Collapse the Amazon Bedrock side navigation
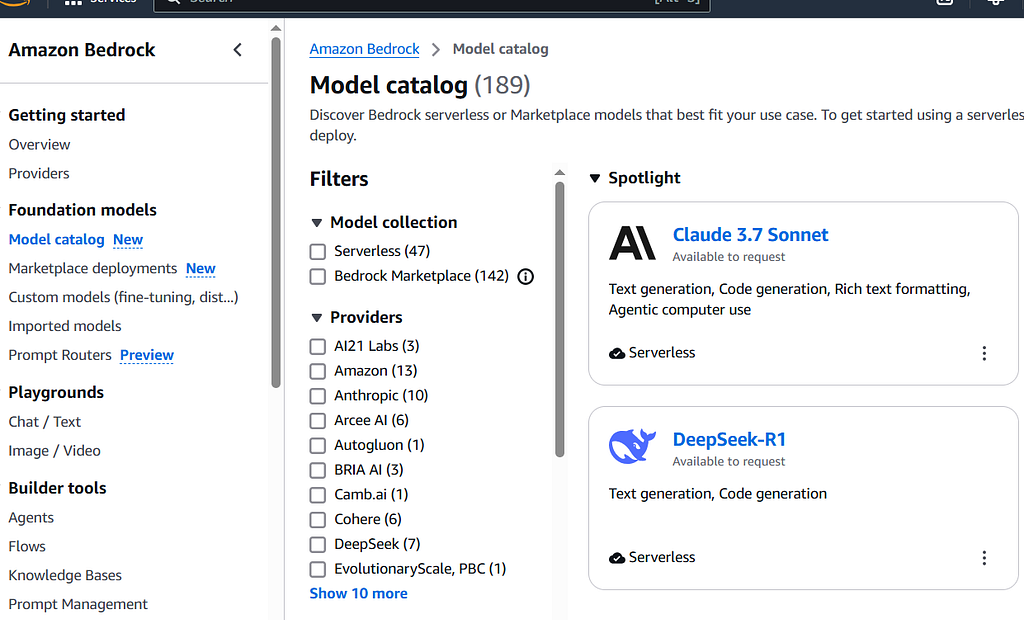Screen dimensions: 1024x620 pos(238,50)
